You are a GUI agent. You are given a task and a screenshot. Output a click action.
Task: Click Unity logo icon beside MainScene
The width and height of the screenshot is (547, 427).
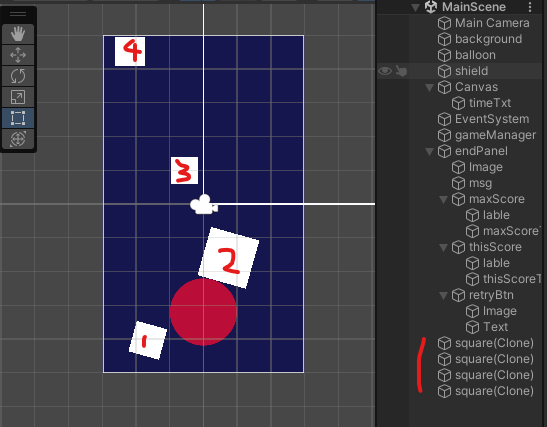[x=431, y=7]
